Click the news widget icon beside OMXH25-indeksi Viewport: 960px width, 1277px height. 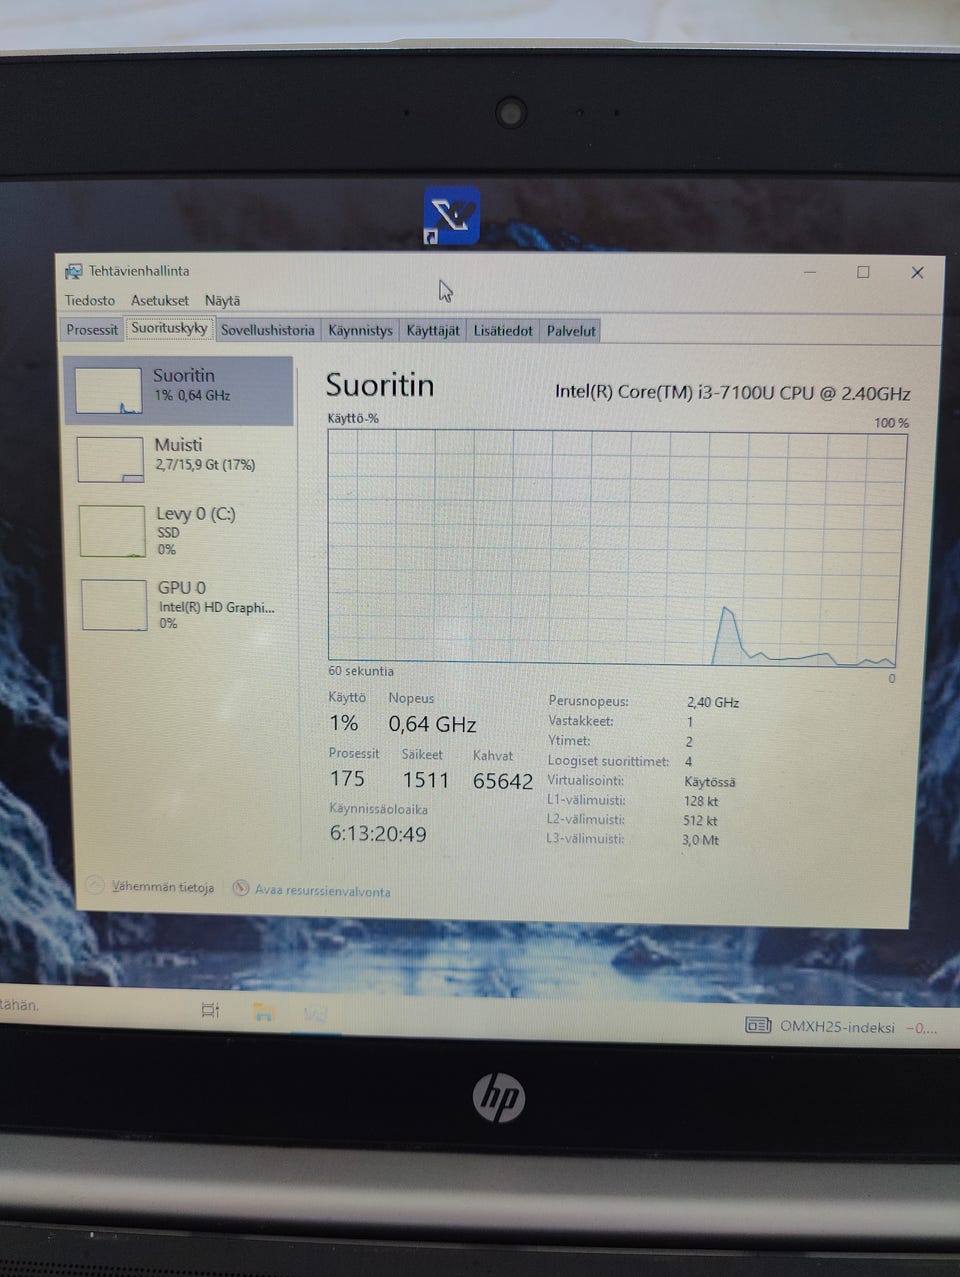pyautogui.click(x=758, y=1025)
